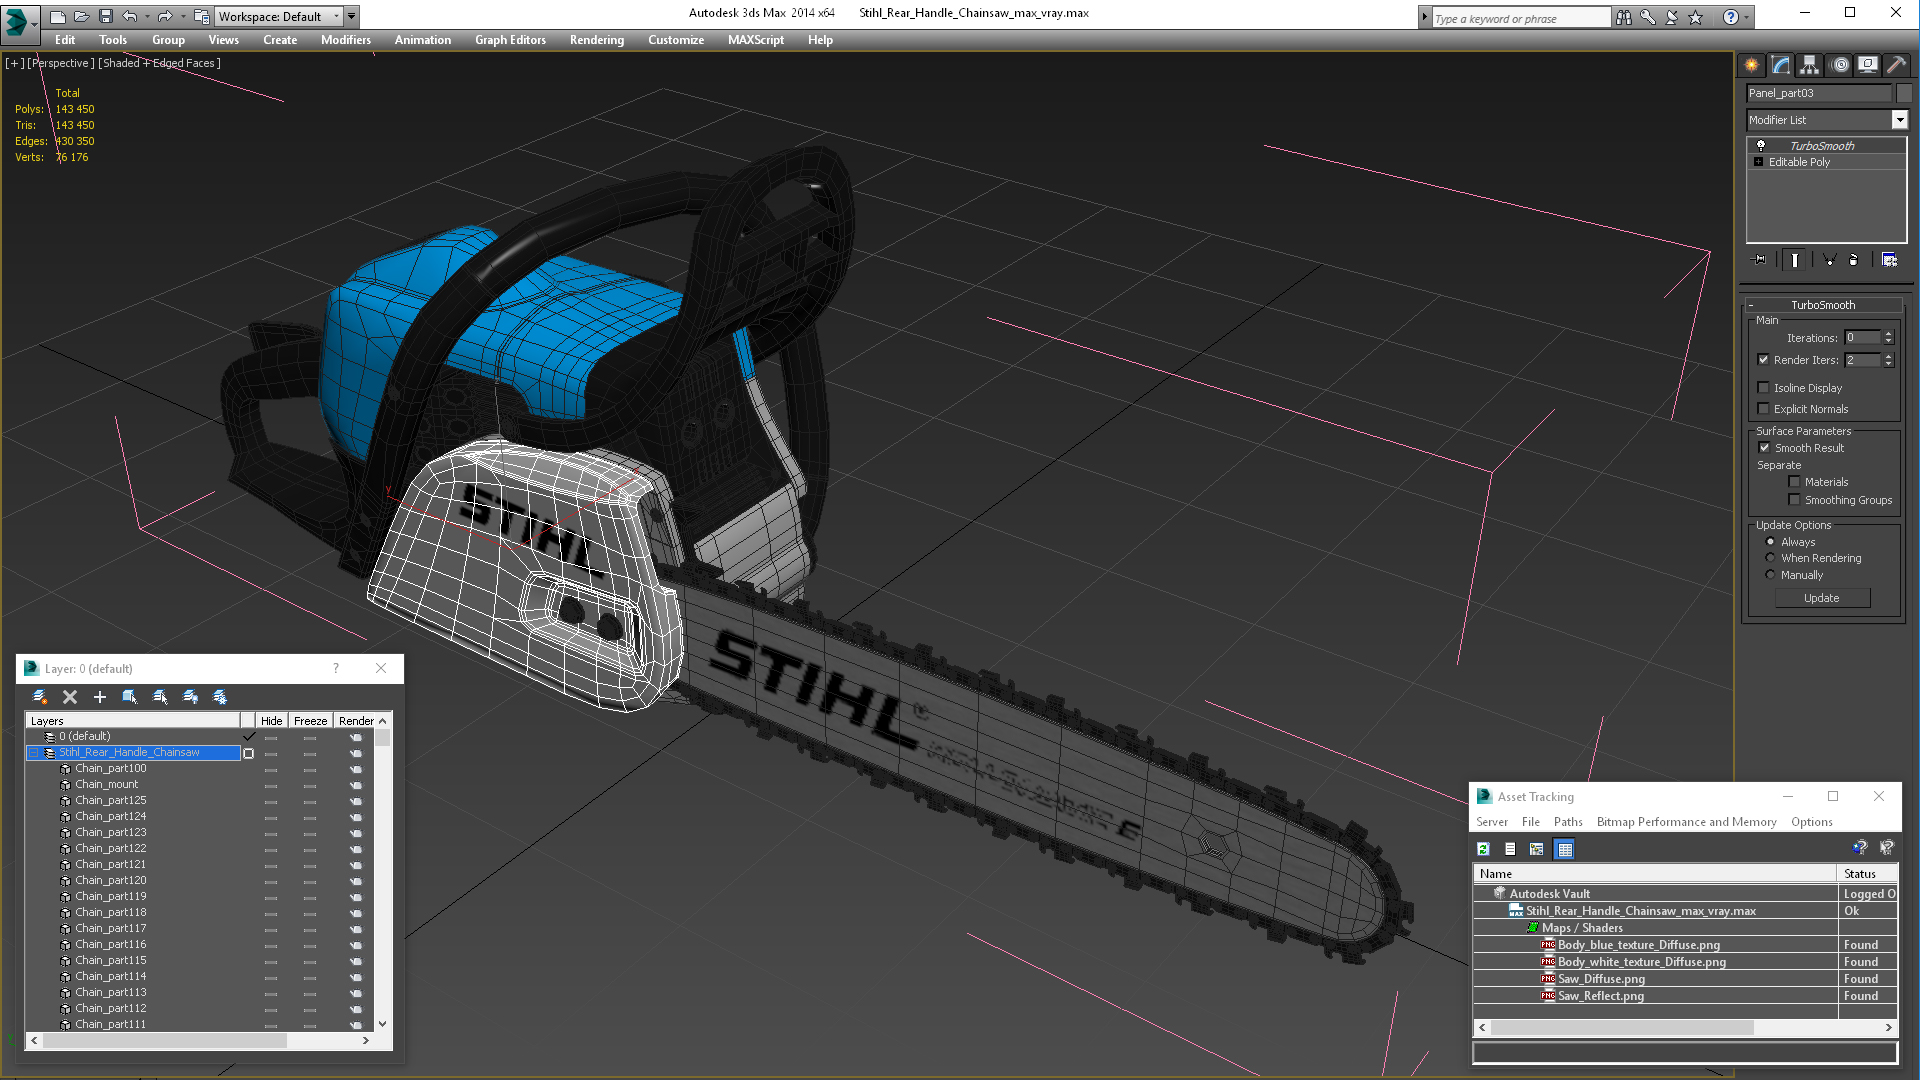
Task: Click the Shaded + Edged Faces viewport label
Action: click(159, 63)
